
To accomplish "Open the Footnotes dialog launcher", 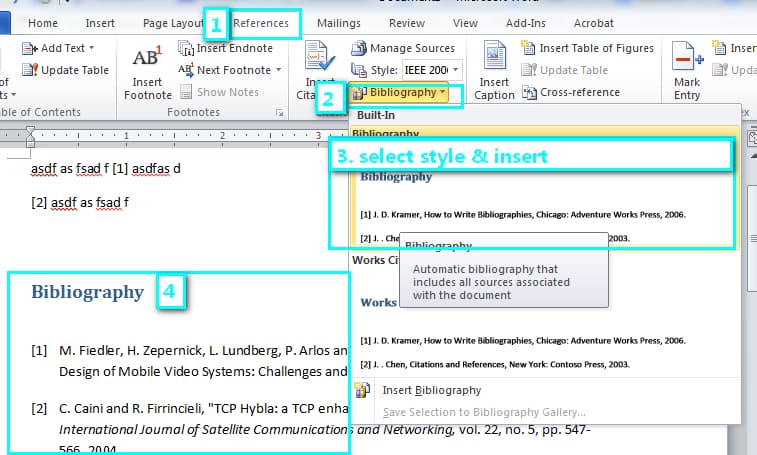I will point(279,113).
